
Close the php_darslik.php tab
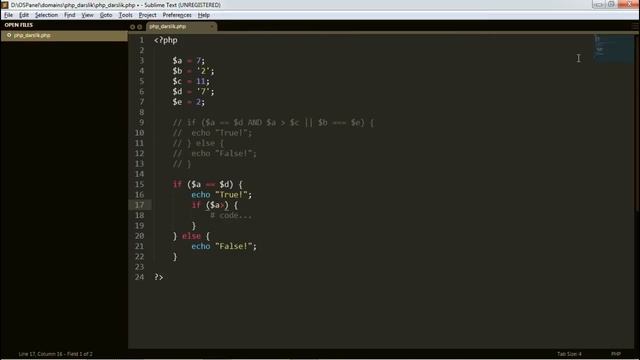coord(211,27)
